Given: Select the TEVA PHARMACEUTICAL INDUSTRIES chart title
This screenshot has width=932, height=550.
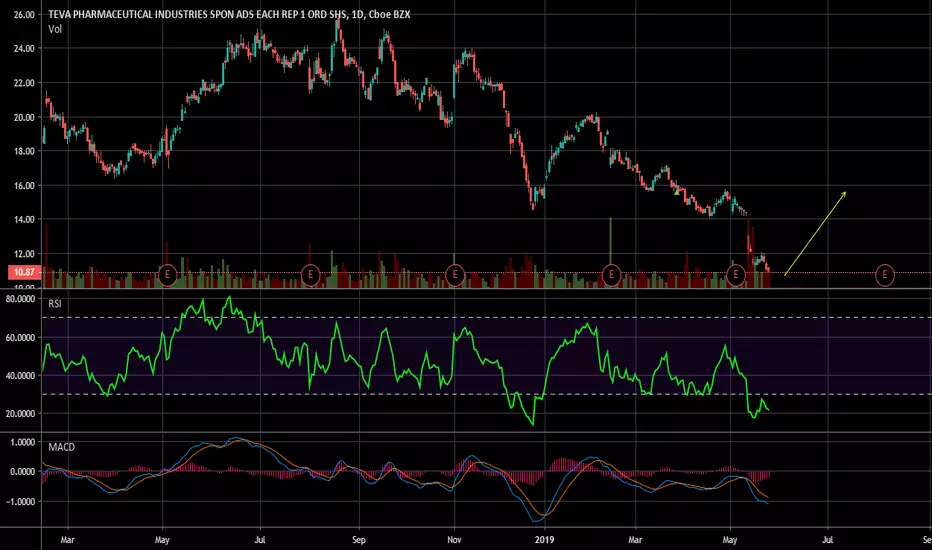Looking at the screenshot, I should pos(229,14).
